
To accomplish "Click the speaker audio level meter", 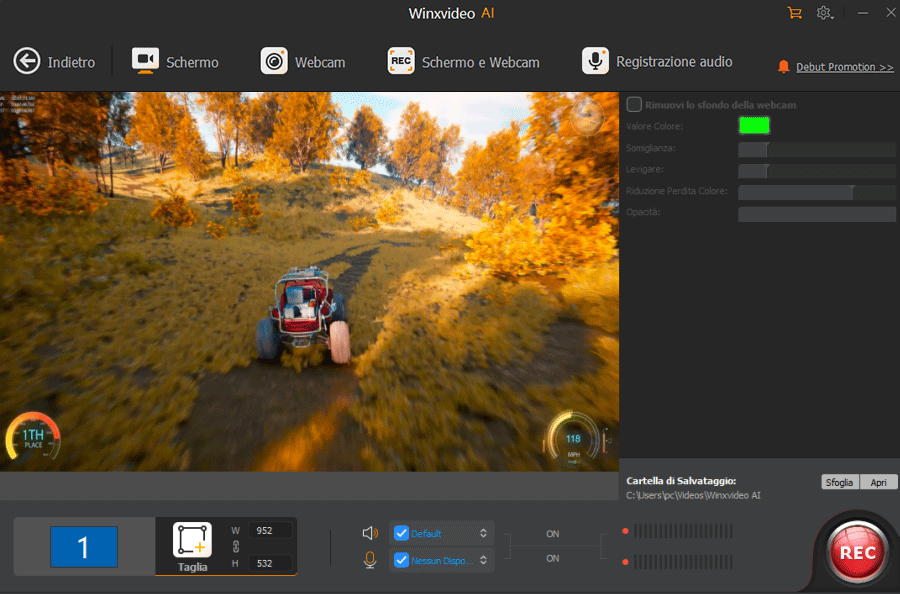I will tap(682, 531).
